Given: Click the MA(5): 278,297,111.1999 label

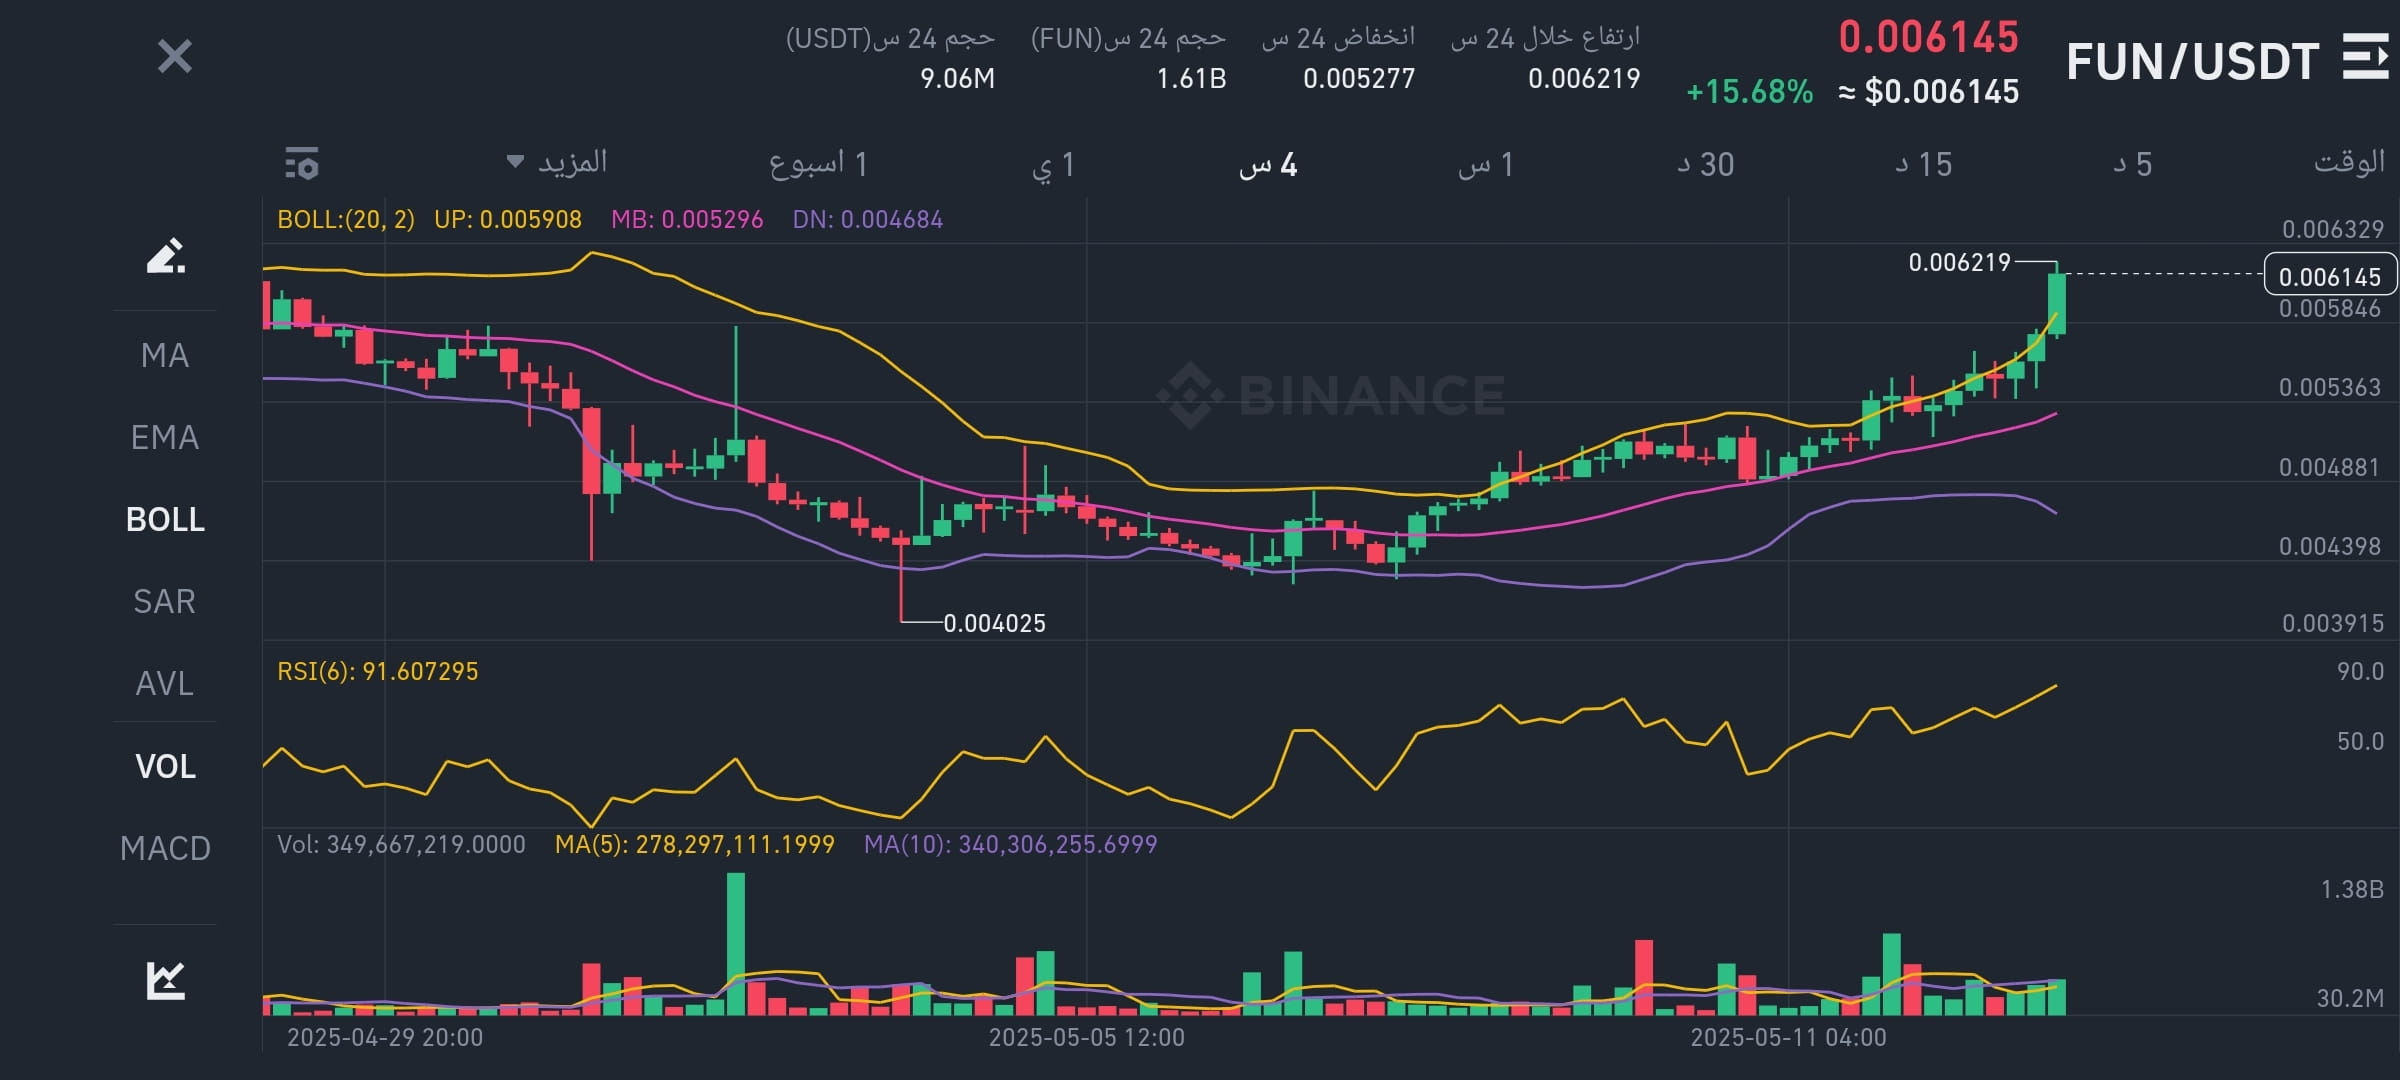Looking at the screenshot, I should tap(695, 844).
